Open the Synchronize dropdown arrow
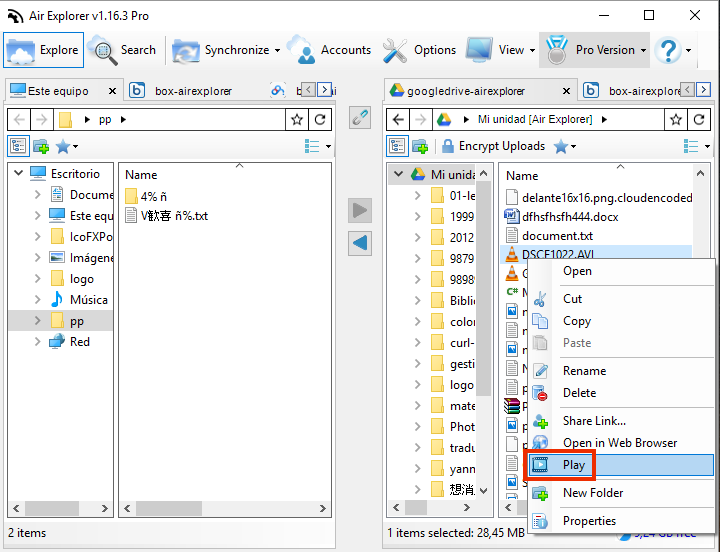This screenshot has width=720, height=552. coord(277,51)
